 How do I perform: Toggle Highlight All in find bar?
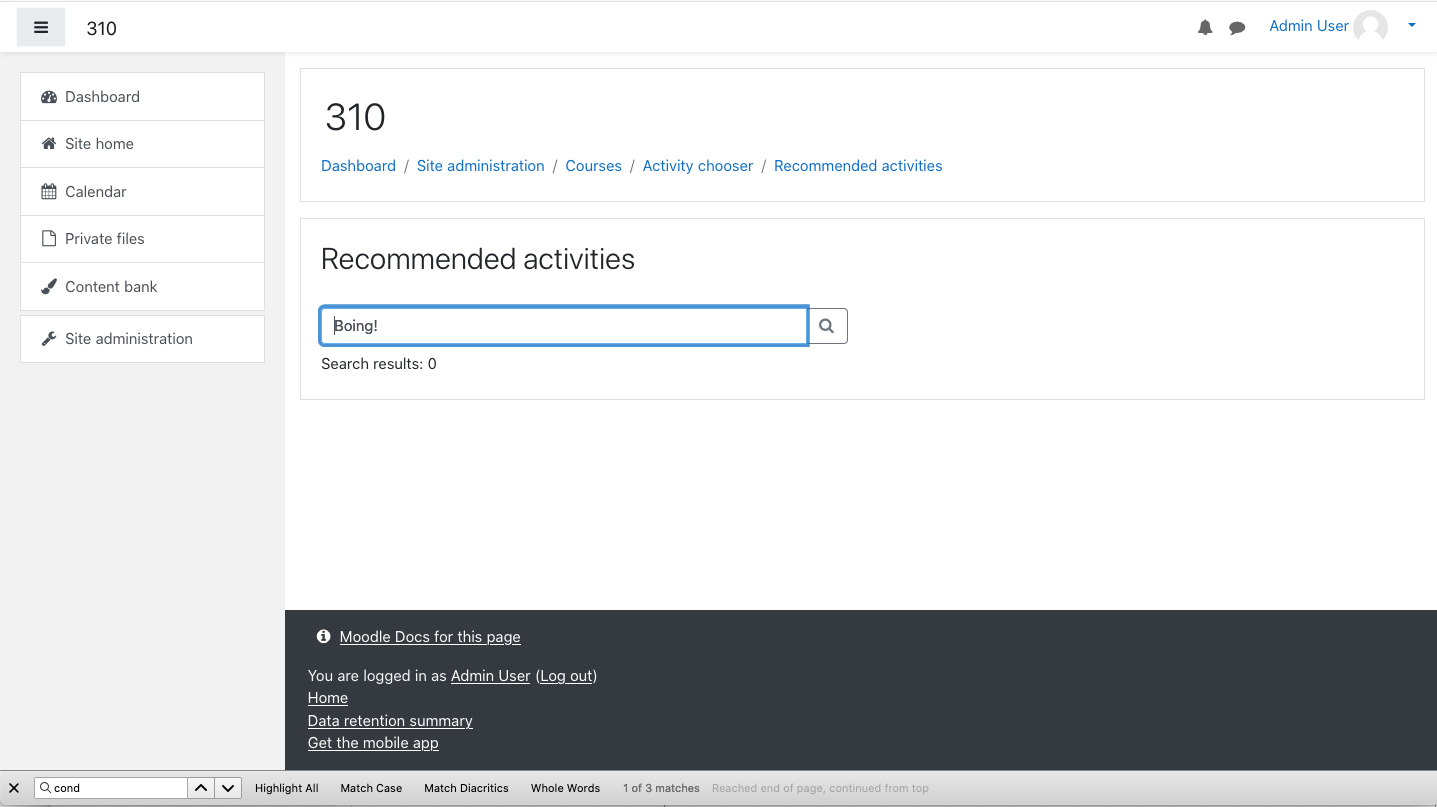point(286,788)
